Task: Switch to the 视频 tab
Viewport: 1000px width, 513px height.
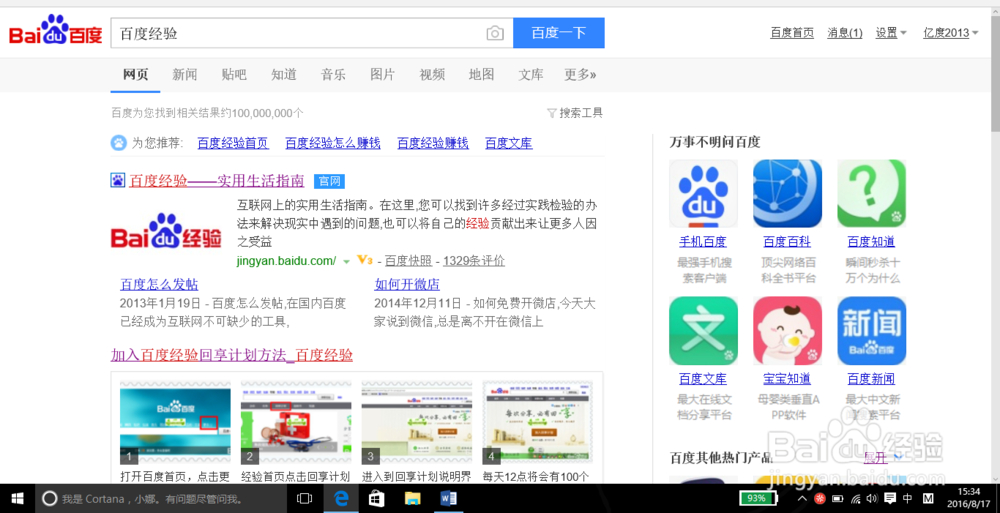Action: point(432,75)
